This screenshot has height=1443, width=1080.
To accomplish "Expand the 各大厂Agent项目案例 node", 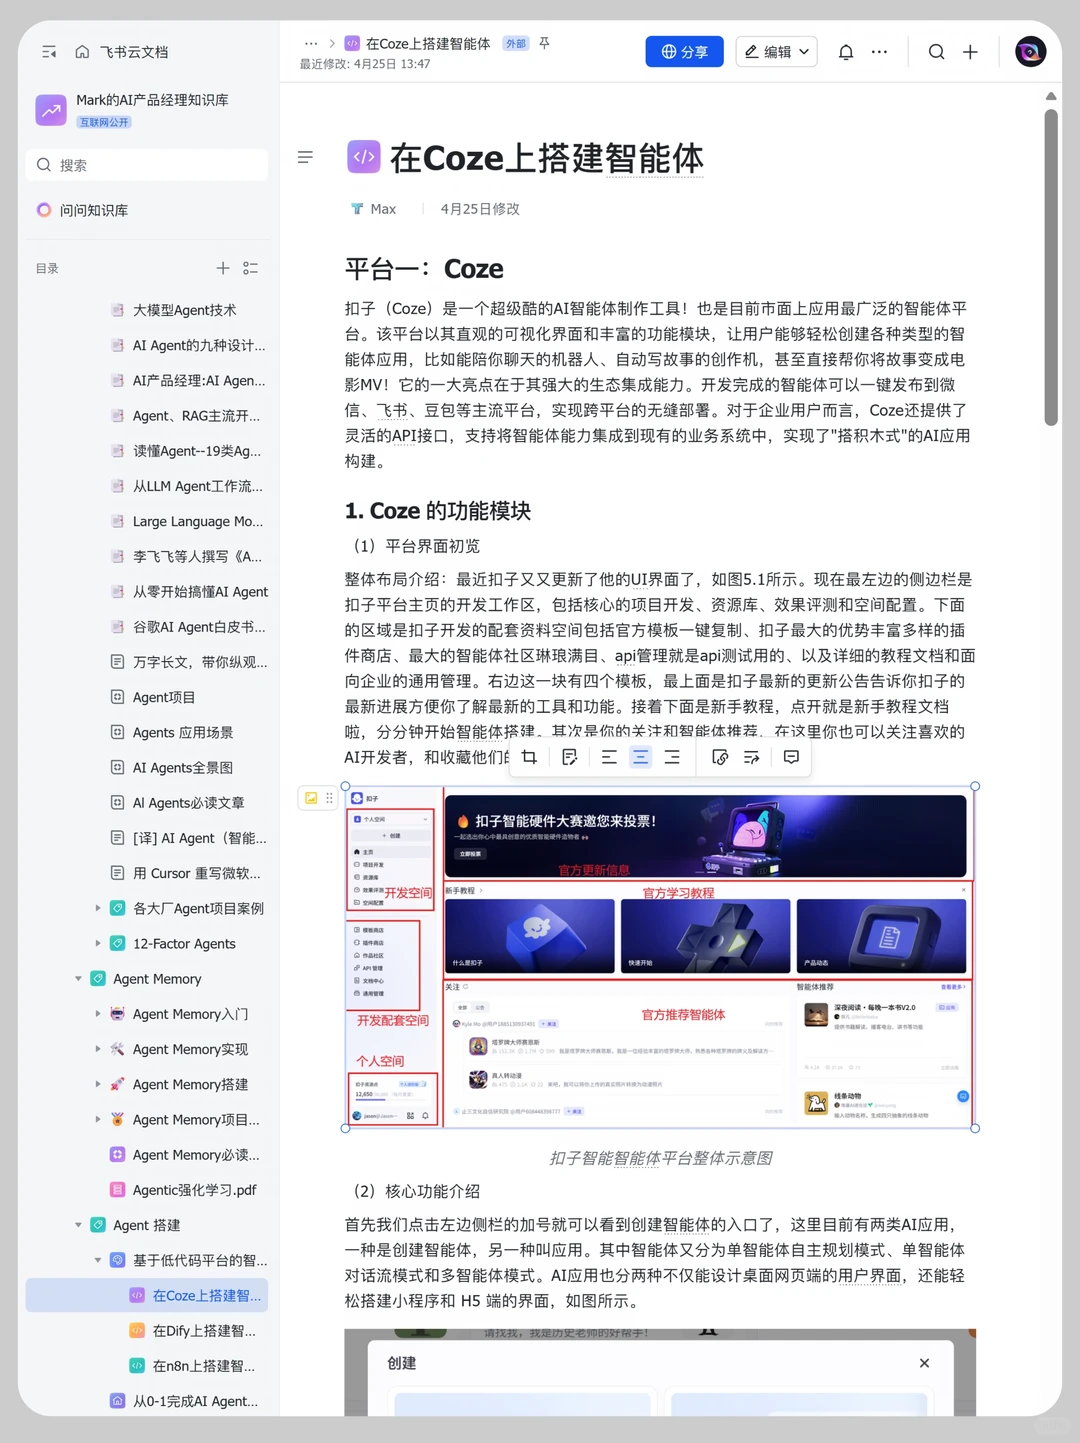I will tap(98, 908).
